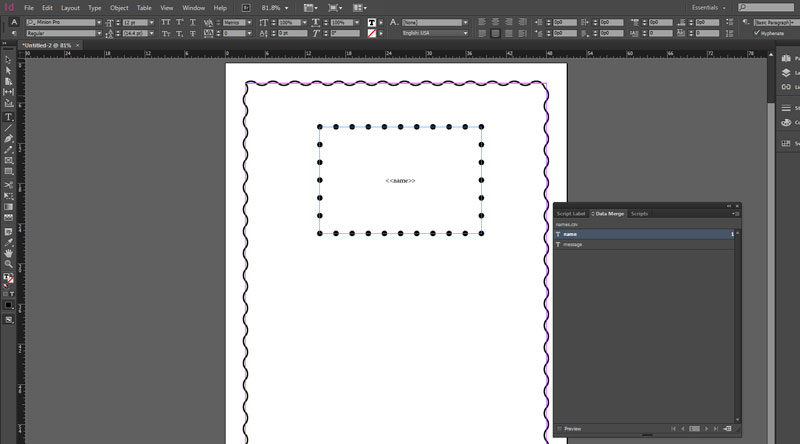Image resolution: width=800 pixels, height=444 pixels.
Task: Collapse the Data Merge panel to icons
Action: 729,206
